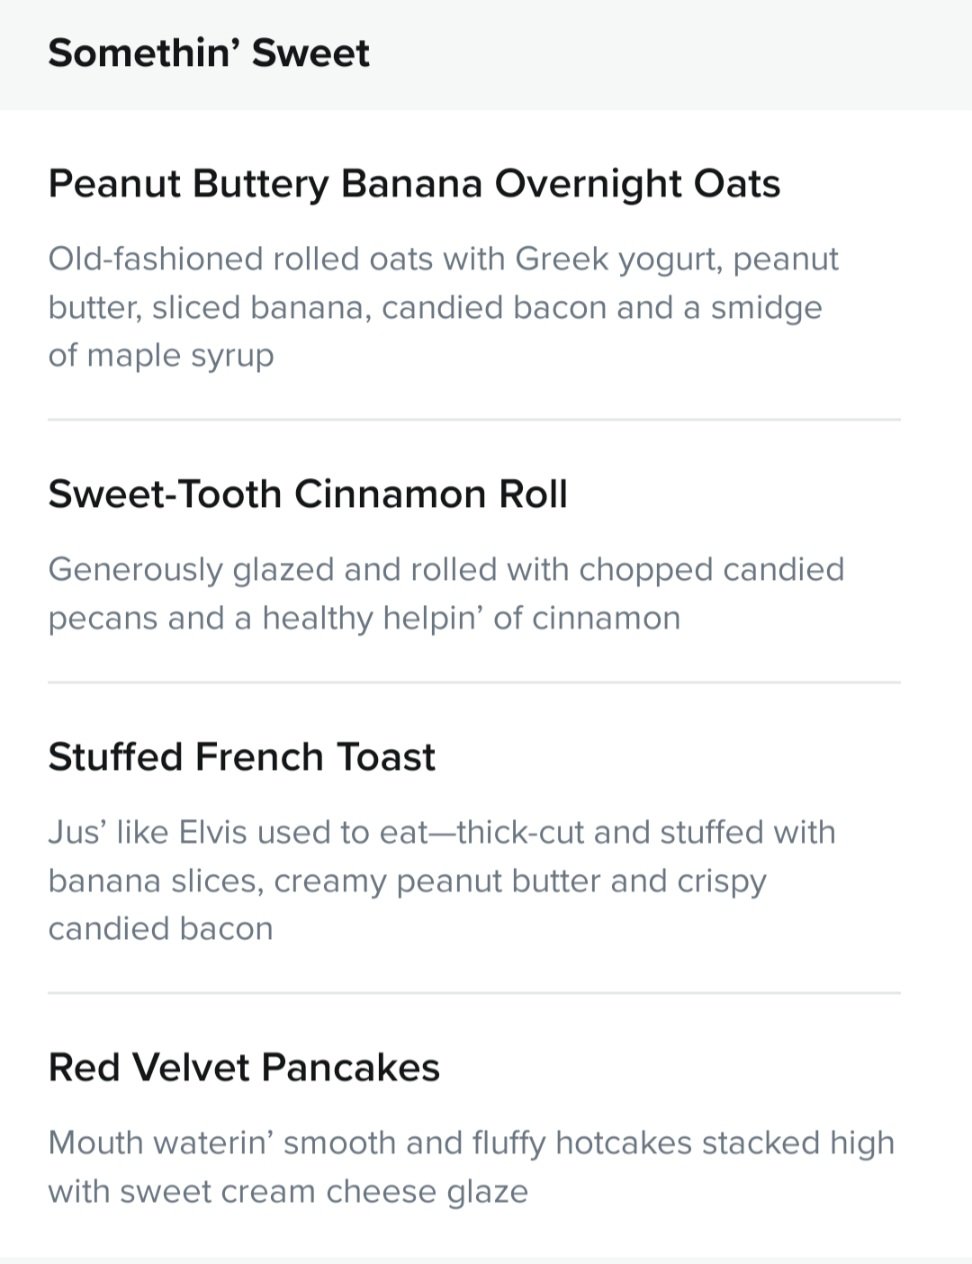Click the "candied bacon" line under French Toast
972x1264 pixels.
click(x=160, y=929)
